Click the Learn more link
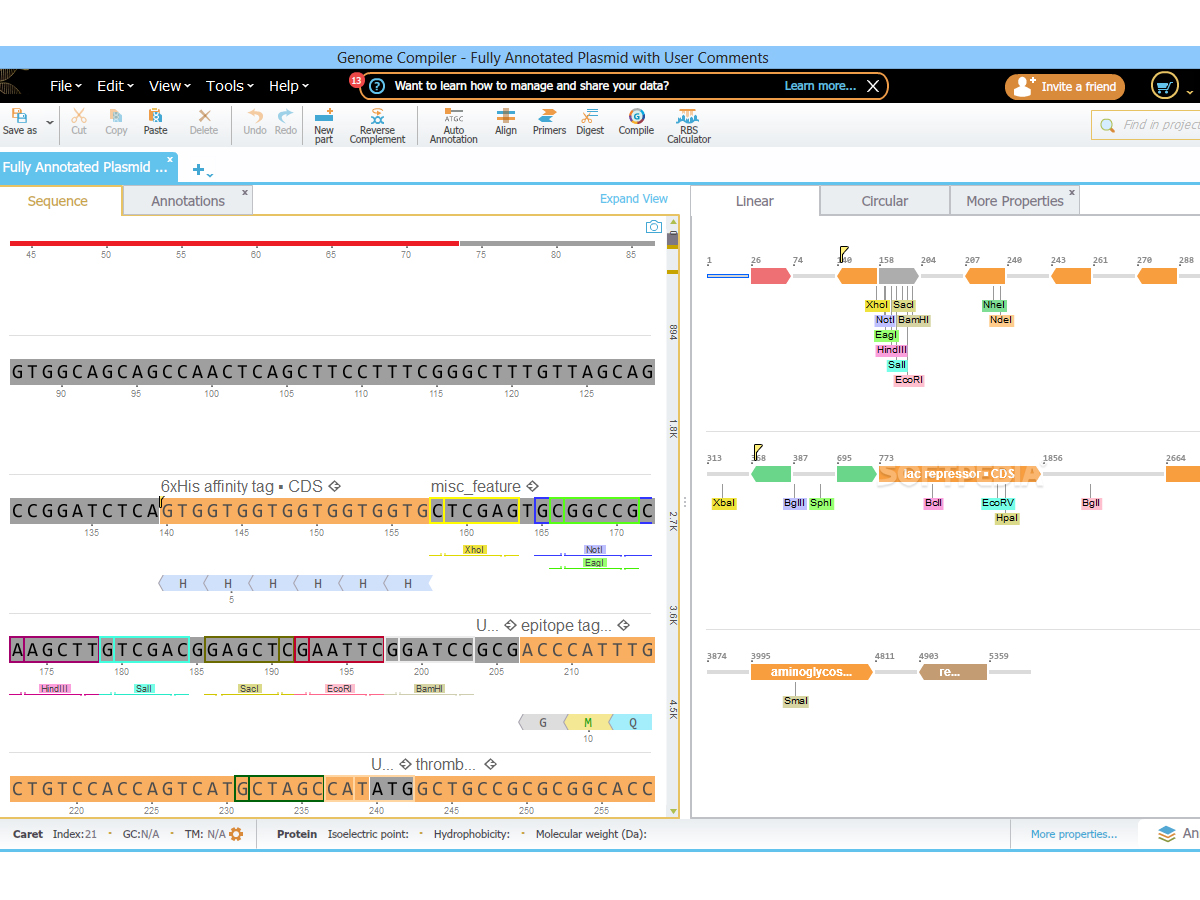1200x900 pixels. click(x=819, y=86)
